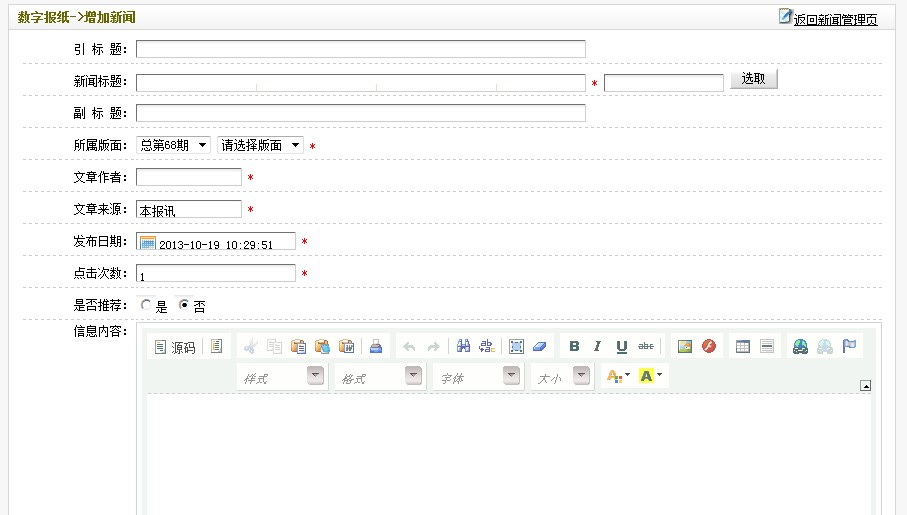Click the insert link globe icon
Screen dimensions: 907x515
point(801,346)
